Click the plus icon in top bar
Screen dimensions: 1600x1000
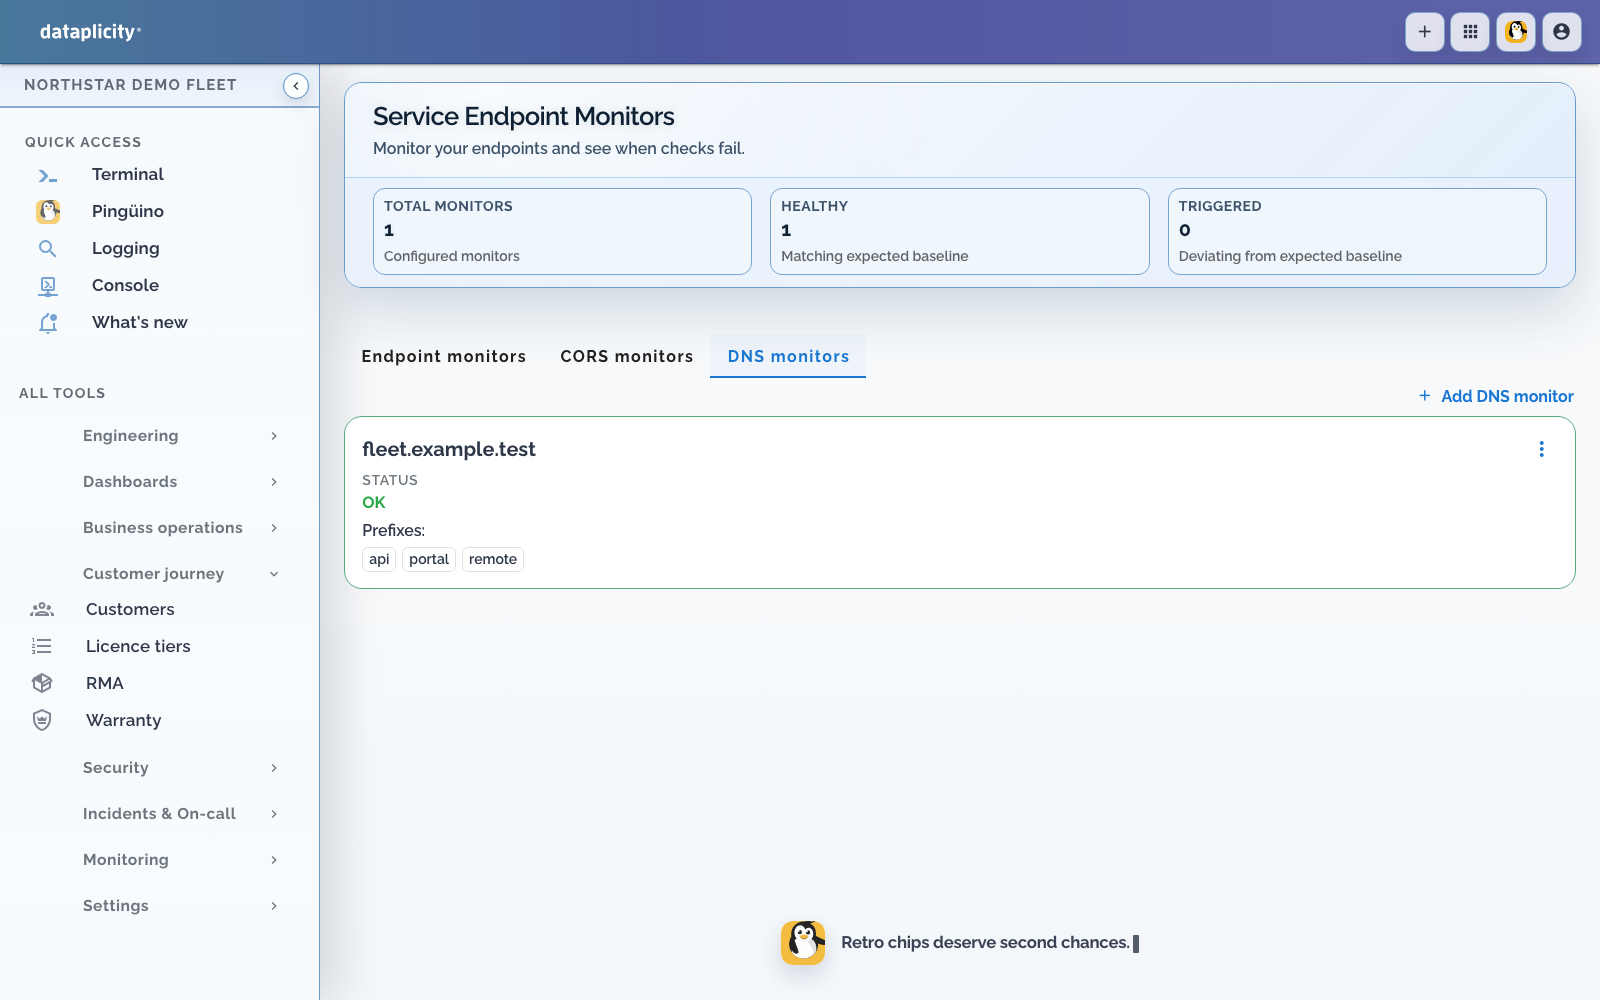[1424, 32]
